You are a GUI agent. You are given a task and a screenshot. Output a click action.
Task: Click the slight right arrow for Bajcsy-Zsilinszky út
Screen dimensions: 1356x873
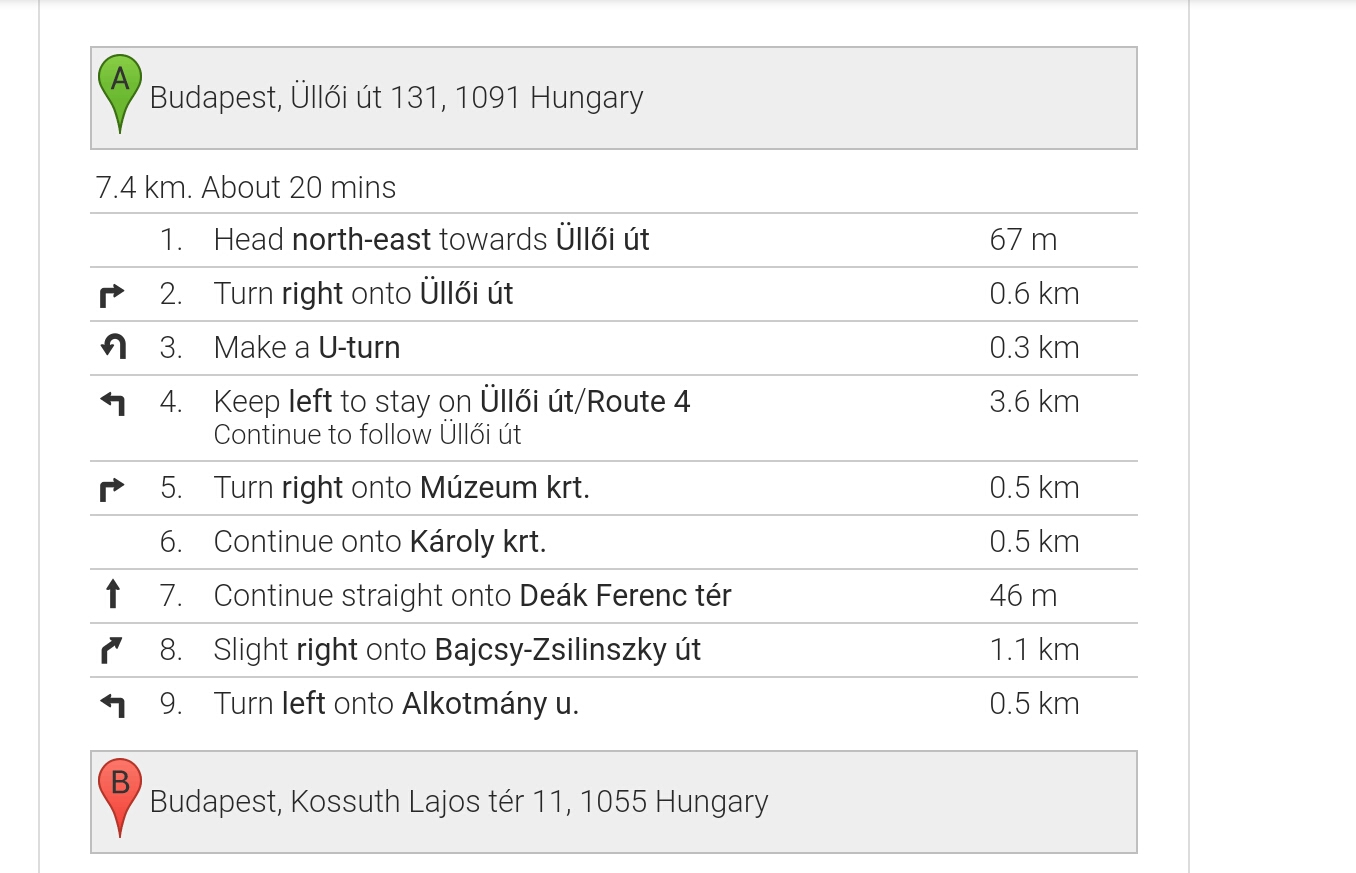[113, 650]
